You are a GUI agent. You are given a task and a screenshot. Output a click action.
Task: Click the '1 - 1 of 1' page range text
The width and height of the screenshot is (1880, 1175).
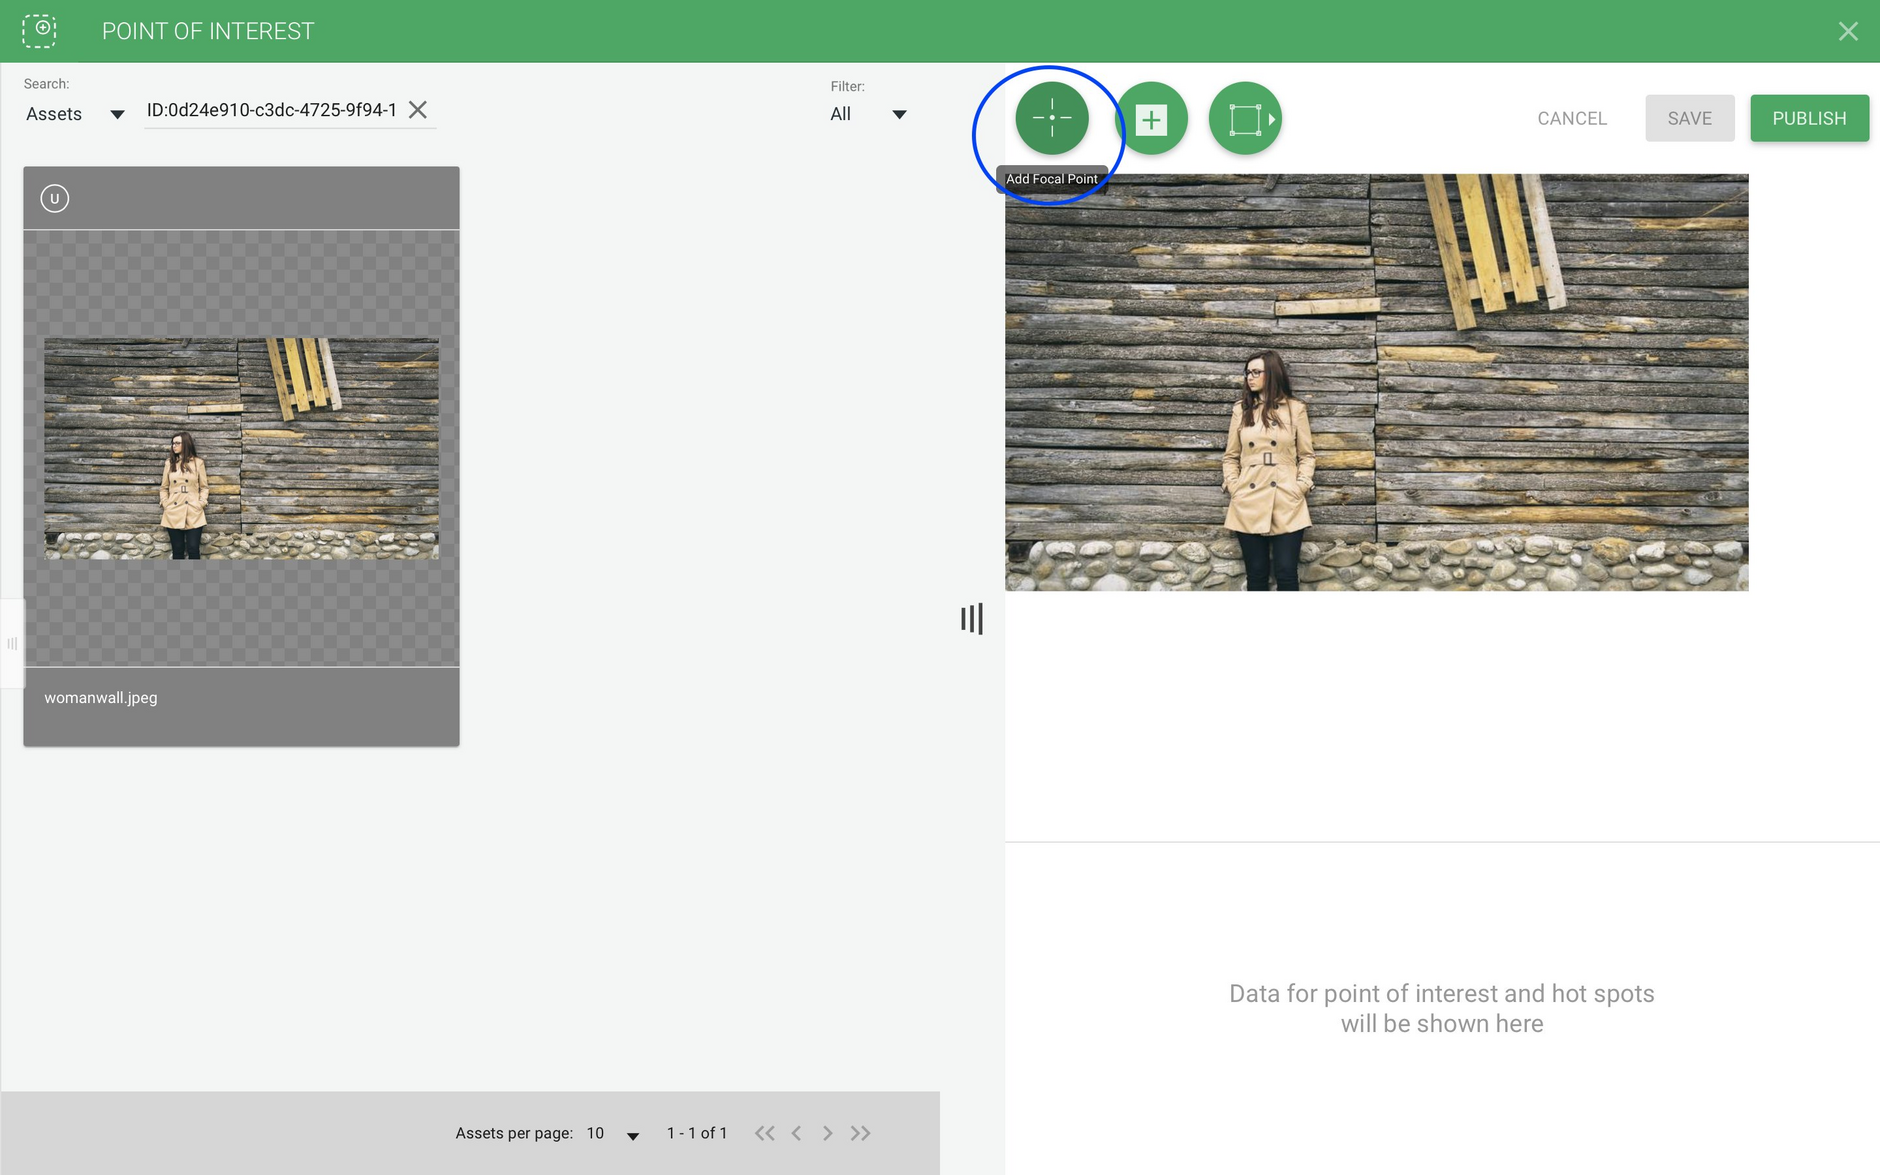coord(697,1133)
